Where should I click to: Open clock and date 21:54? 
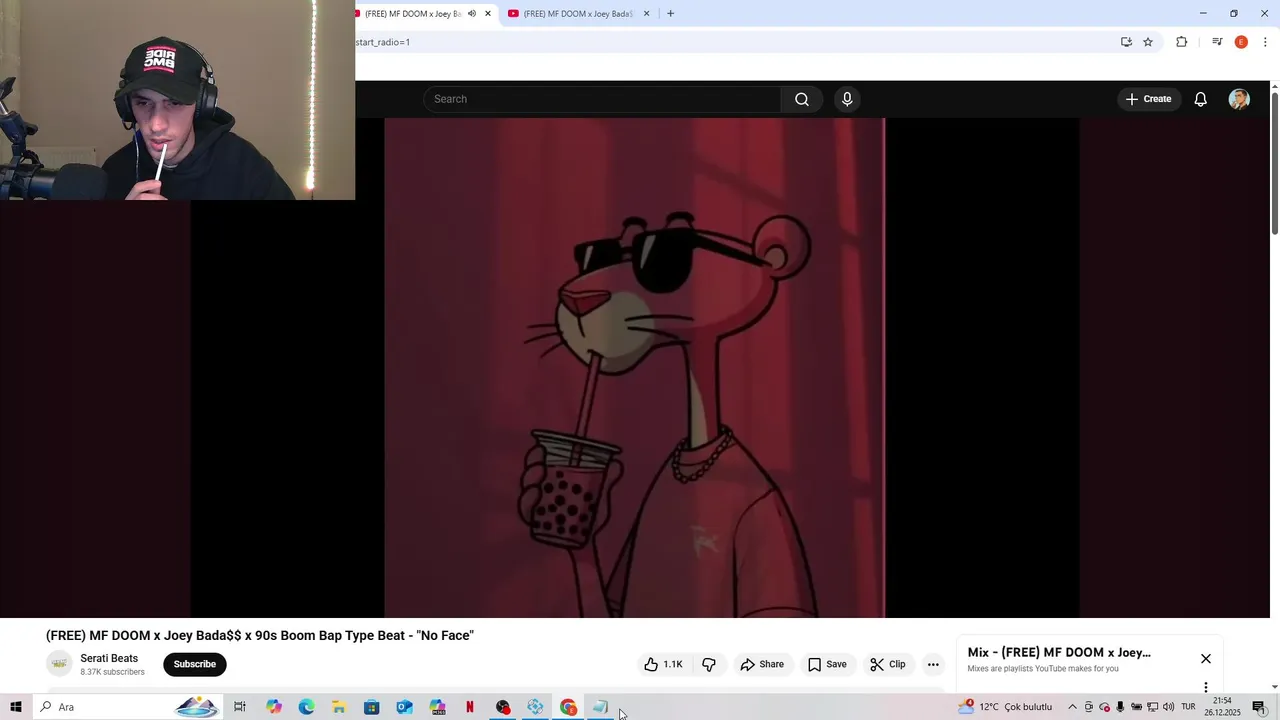[1222, 707]
